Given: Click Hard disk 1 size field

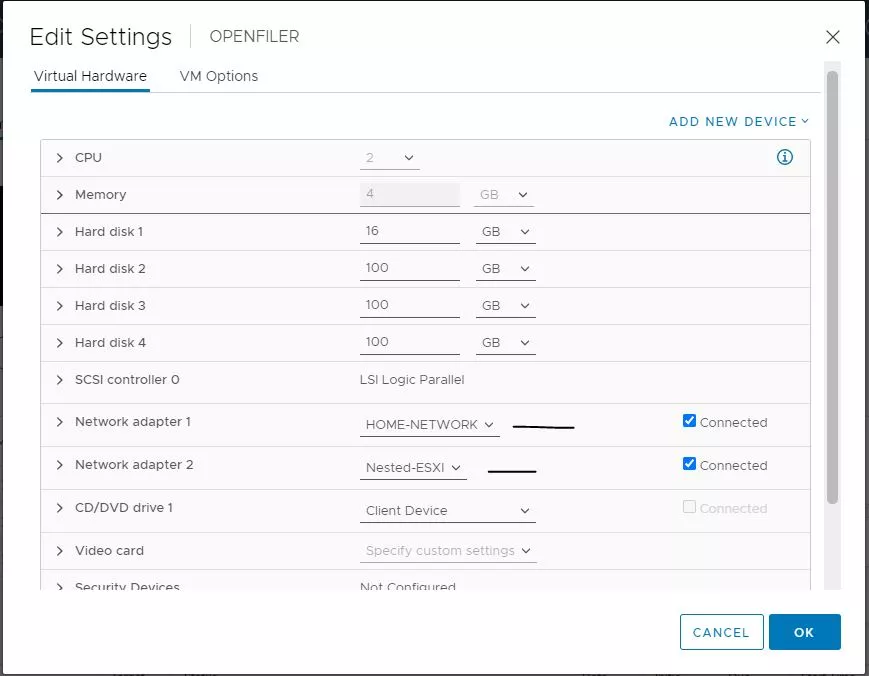Looking at the screenshot, I should (410, 232).
